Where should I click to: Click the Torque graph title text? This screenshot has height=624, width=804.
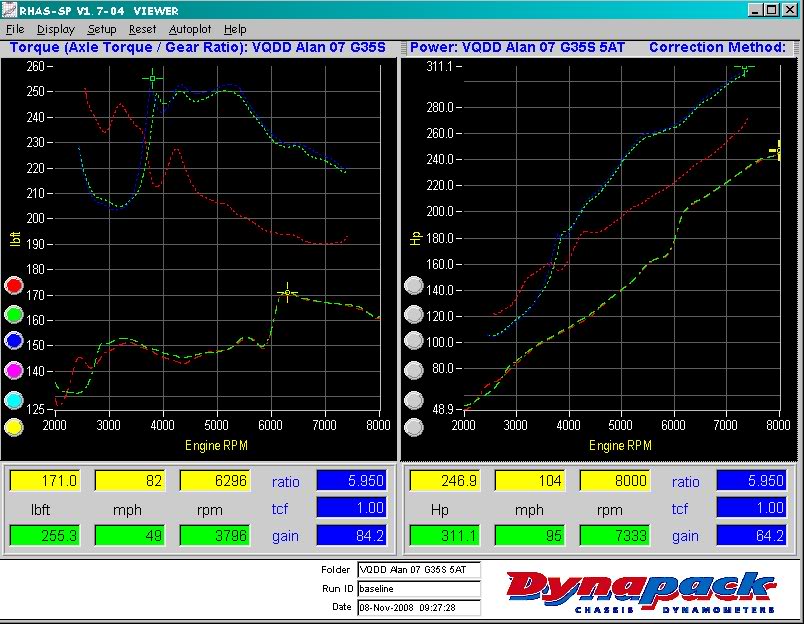(197, 48)
